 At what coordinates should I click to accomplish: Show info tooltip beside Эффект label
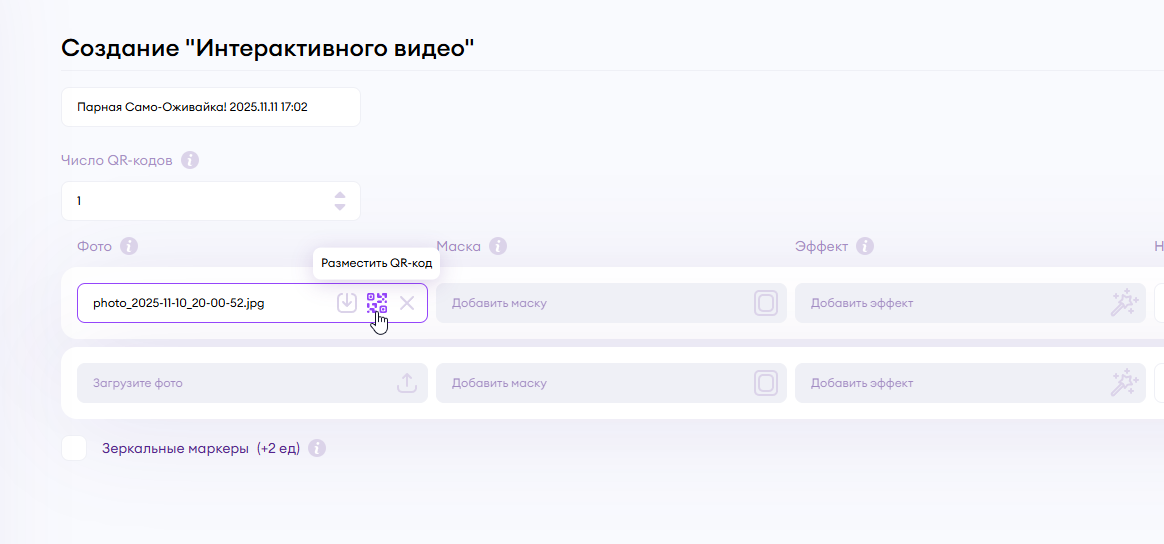[865, 246]
